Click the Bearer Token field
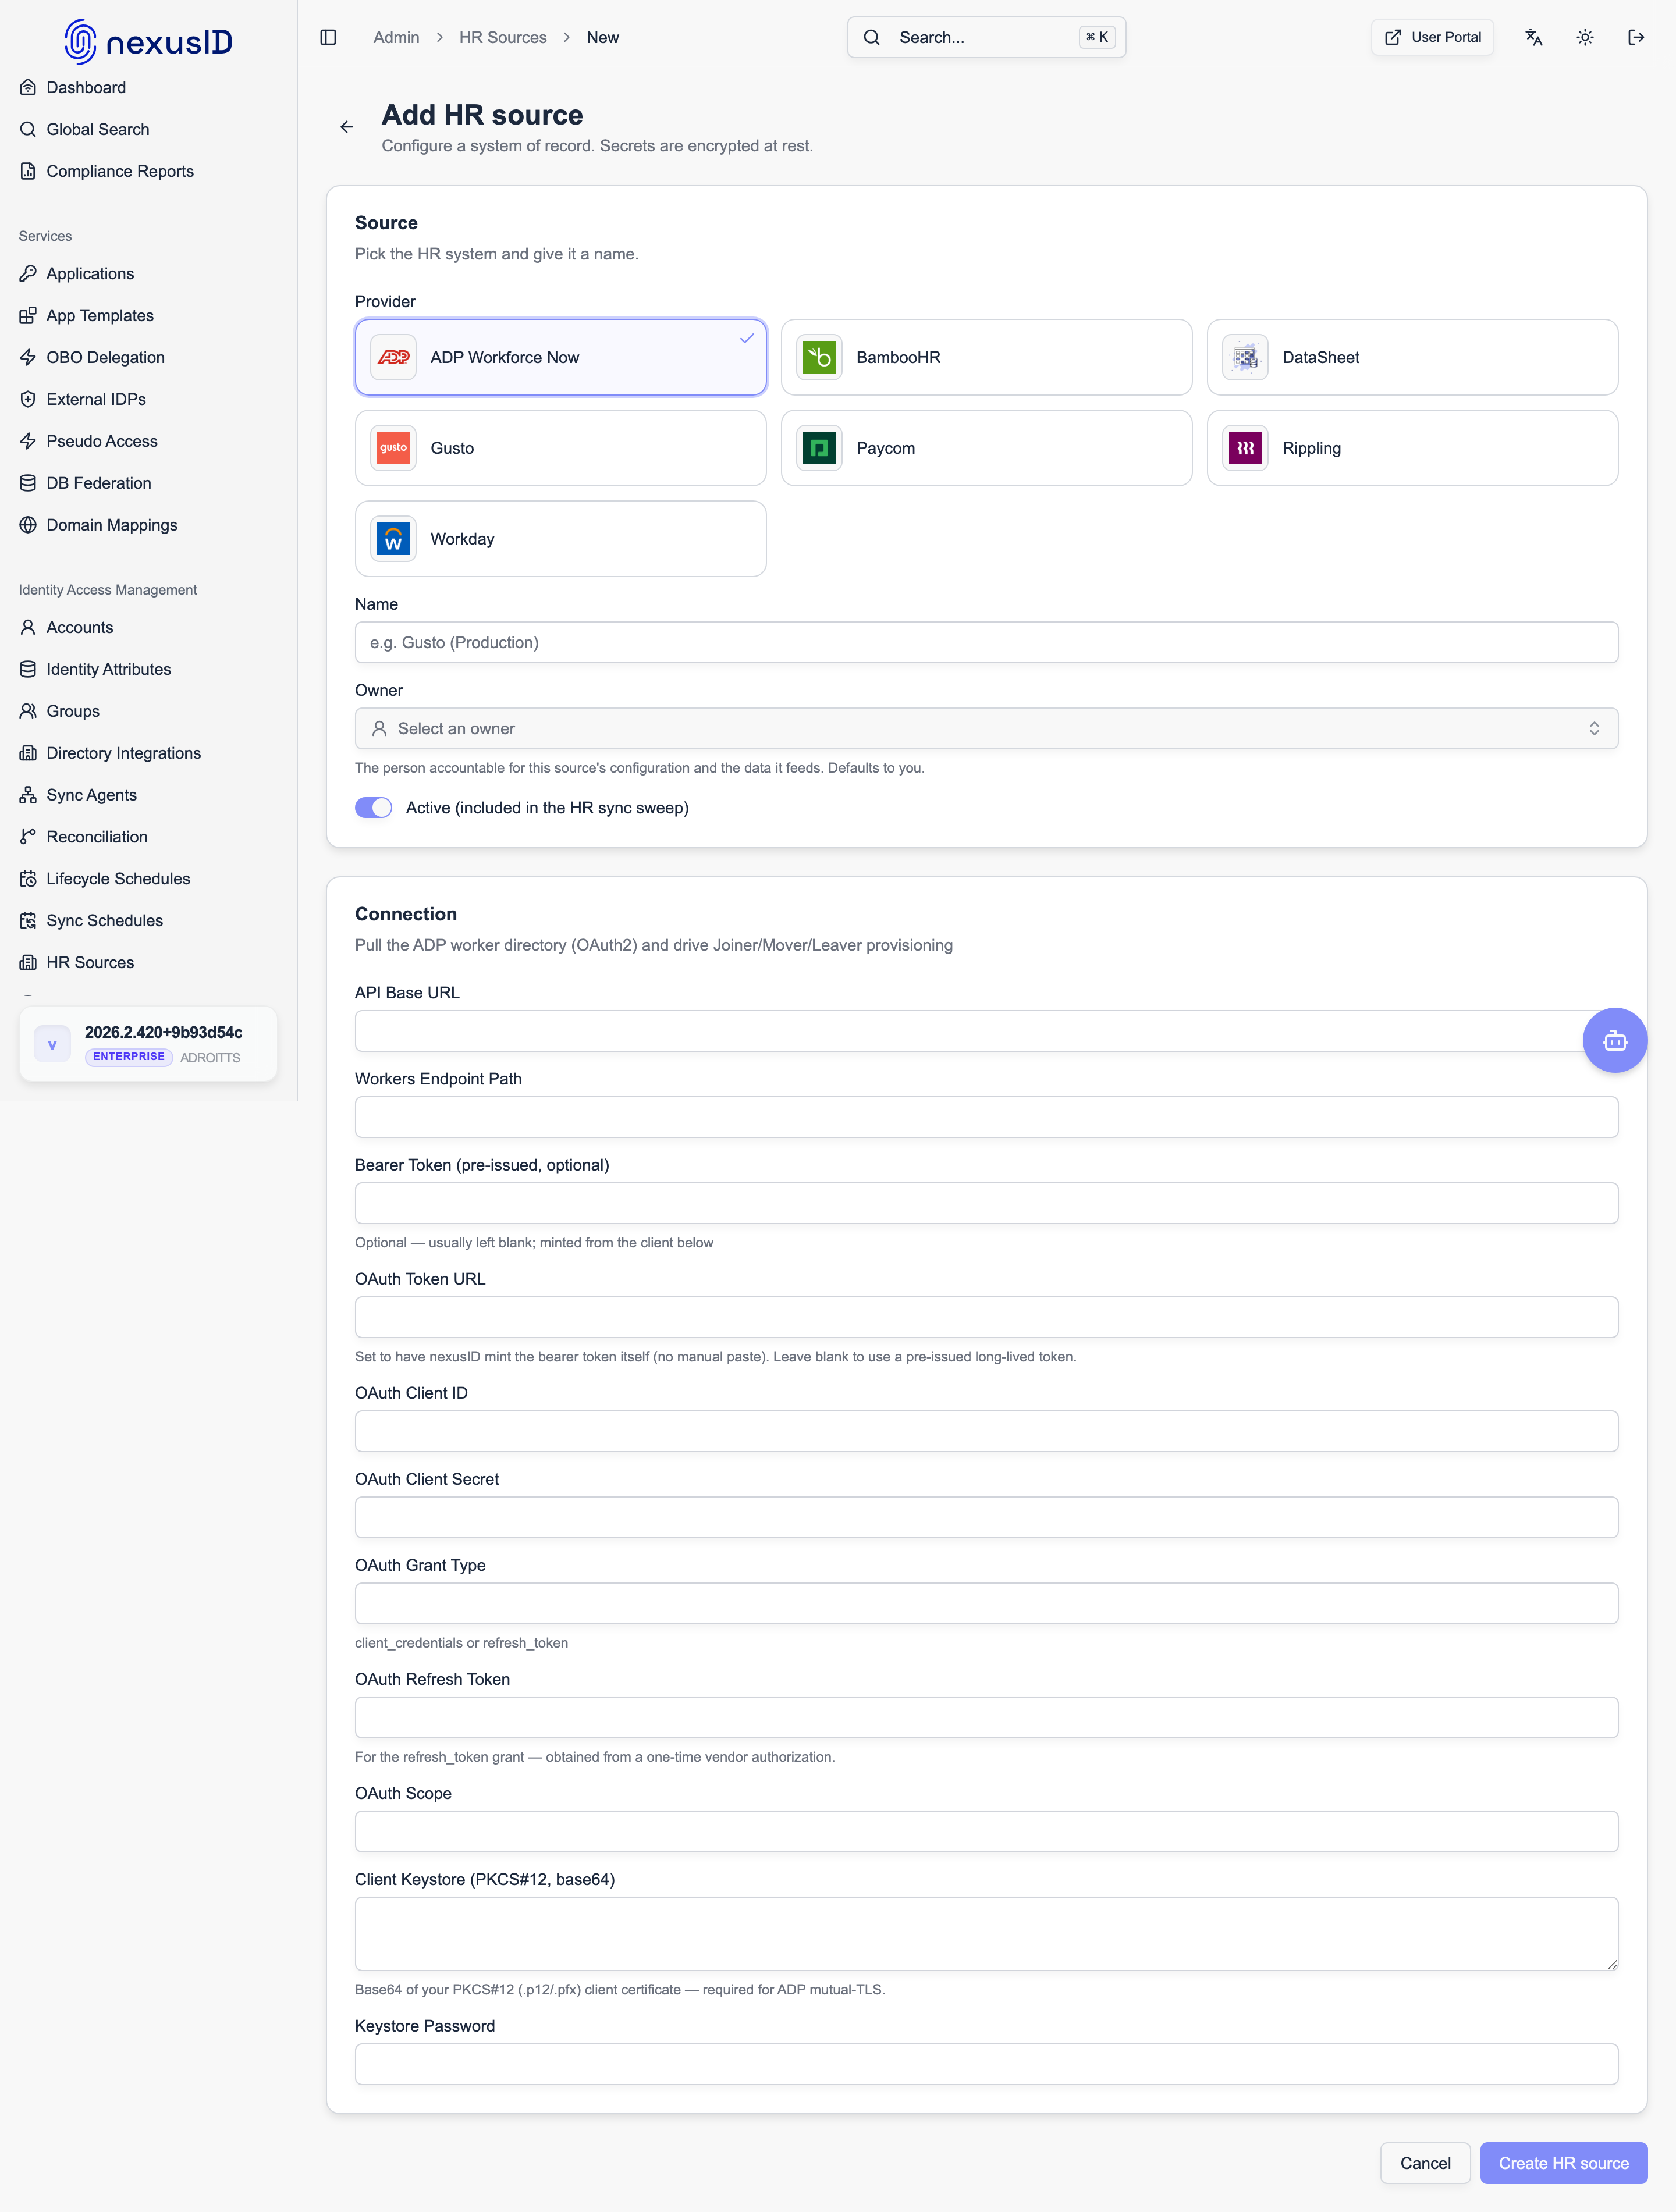The width and height of the screenshot is (1676, 2212). [x=986, y=1203]
